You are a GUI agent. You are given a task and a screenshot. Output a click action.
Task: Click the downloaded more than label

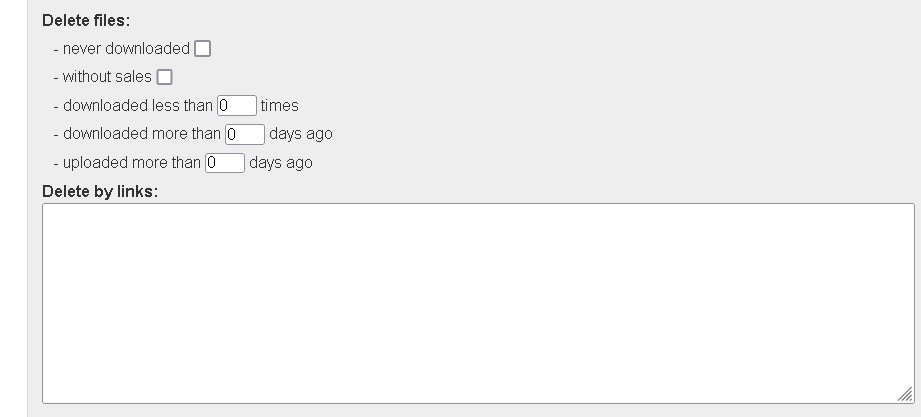tap(142, 134)
